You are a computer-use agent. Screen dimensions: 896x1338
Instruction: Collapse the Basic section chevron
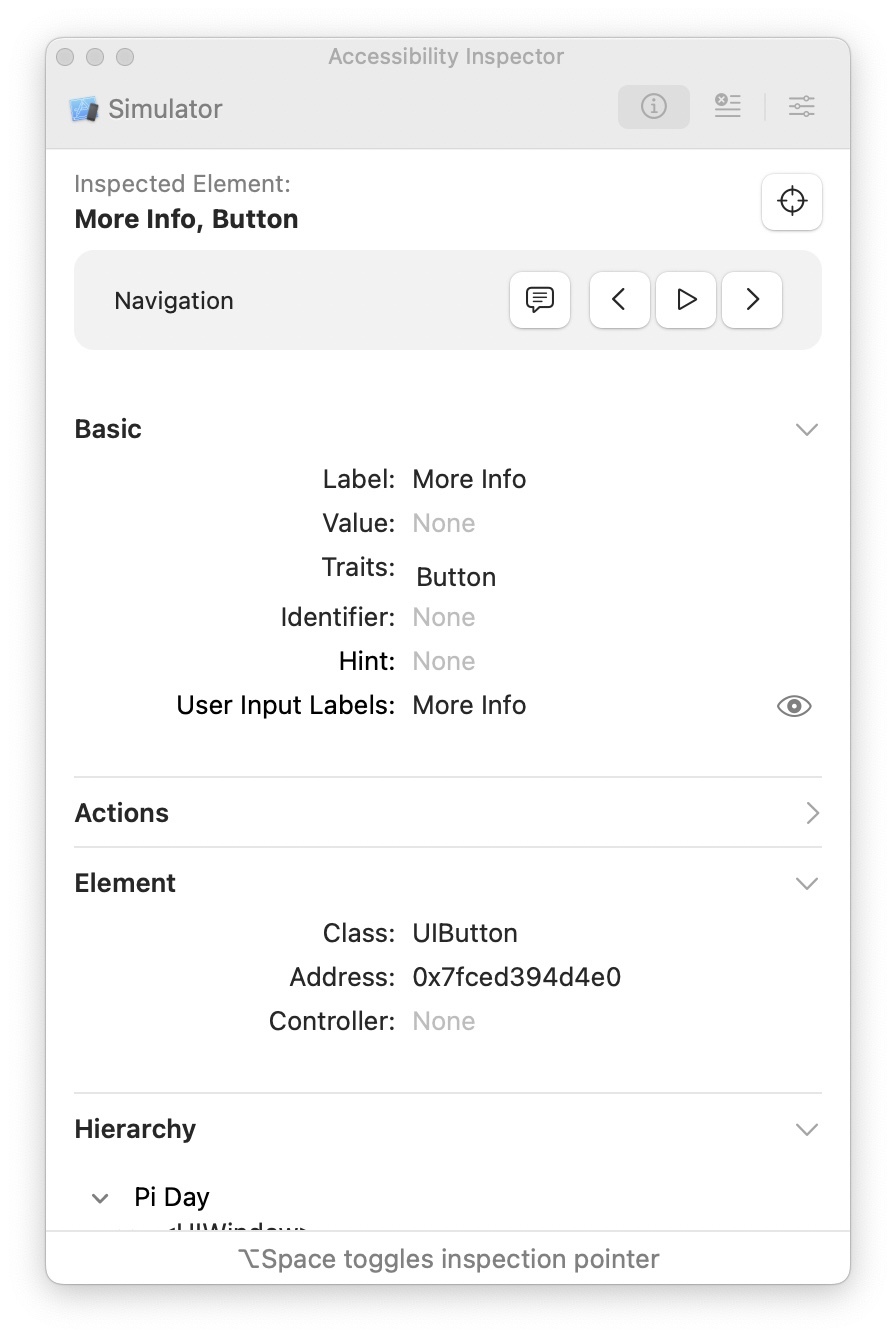coord(806,429)
